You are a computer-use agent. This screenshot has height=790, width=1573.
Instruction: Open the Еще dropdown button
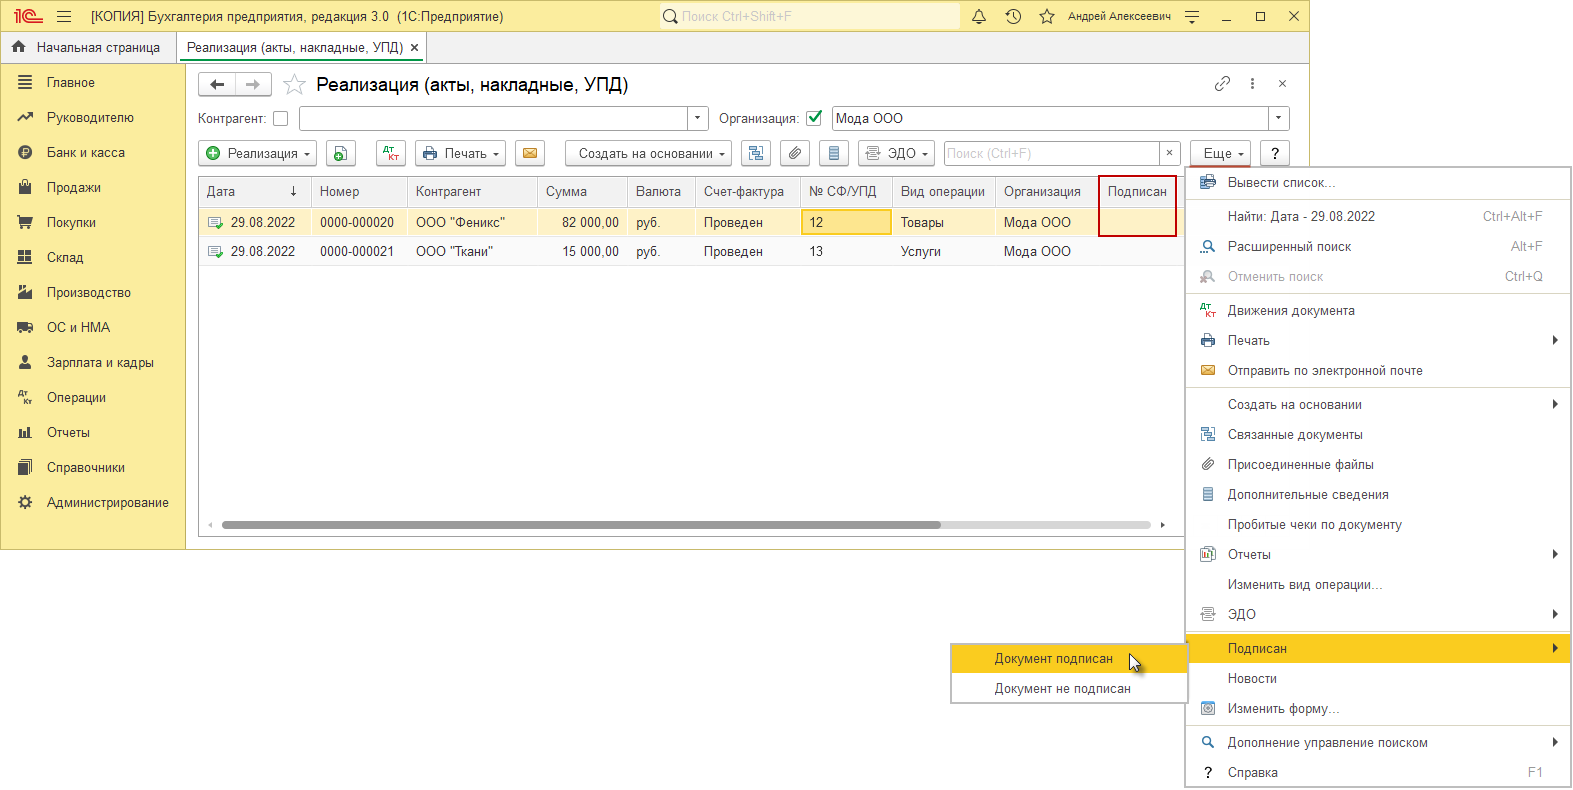coord(1221,153)
